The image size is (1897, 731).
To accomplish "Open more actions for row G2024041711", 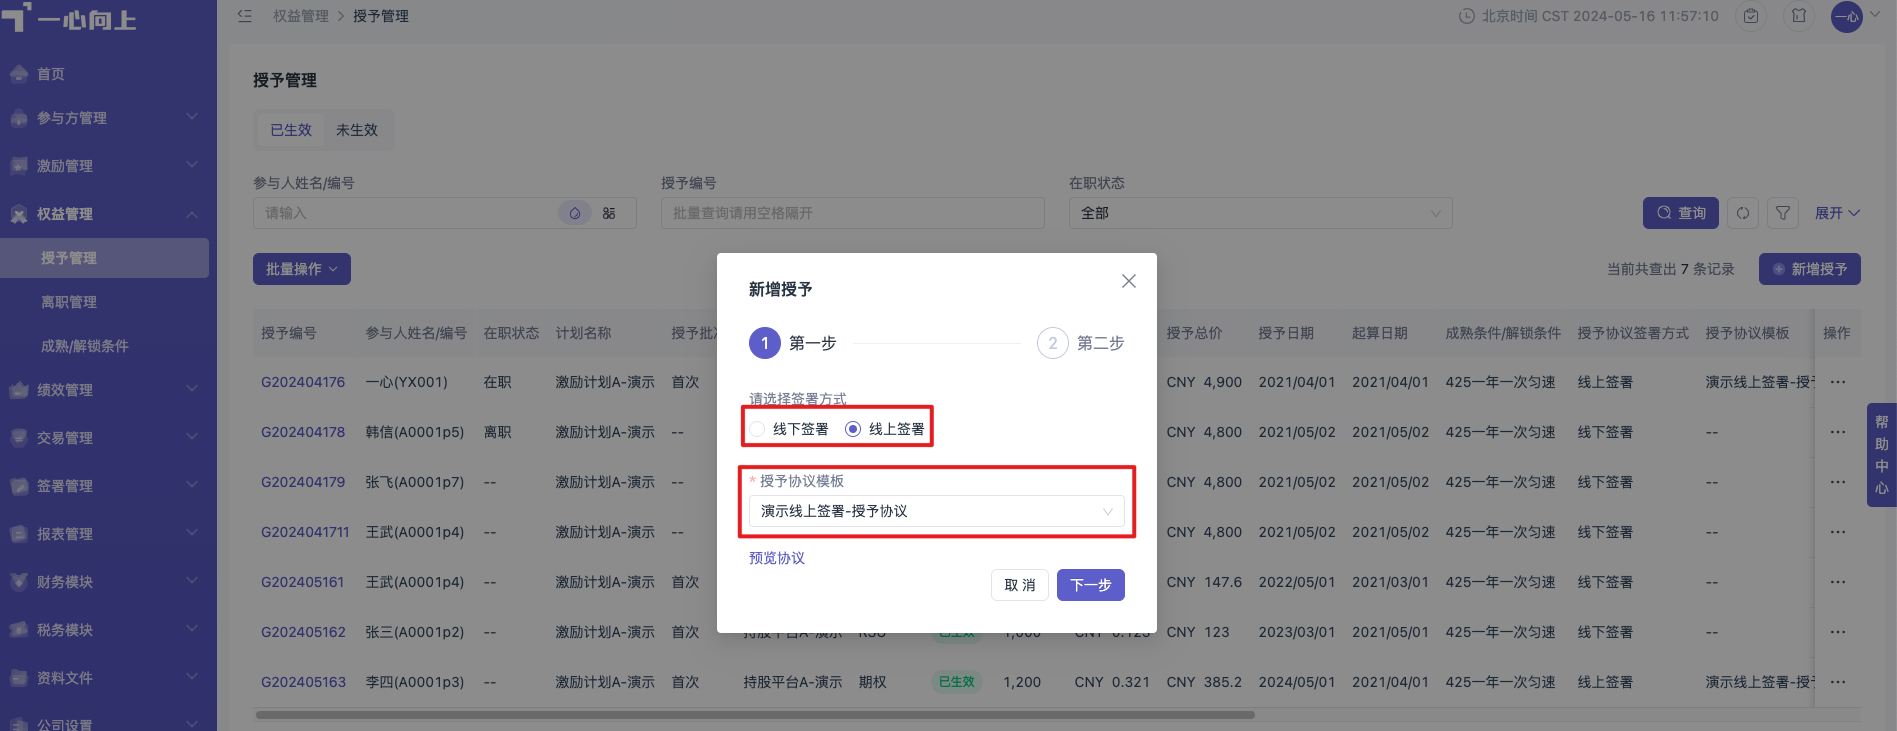I will coord(1838,532).
